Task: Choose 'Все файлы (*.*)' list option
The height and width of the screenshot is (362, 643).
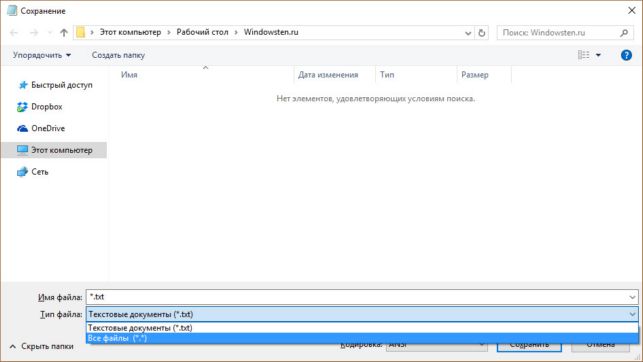Action: (362, 338)
